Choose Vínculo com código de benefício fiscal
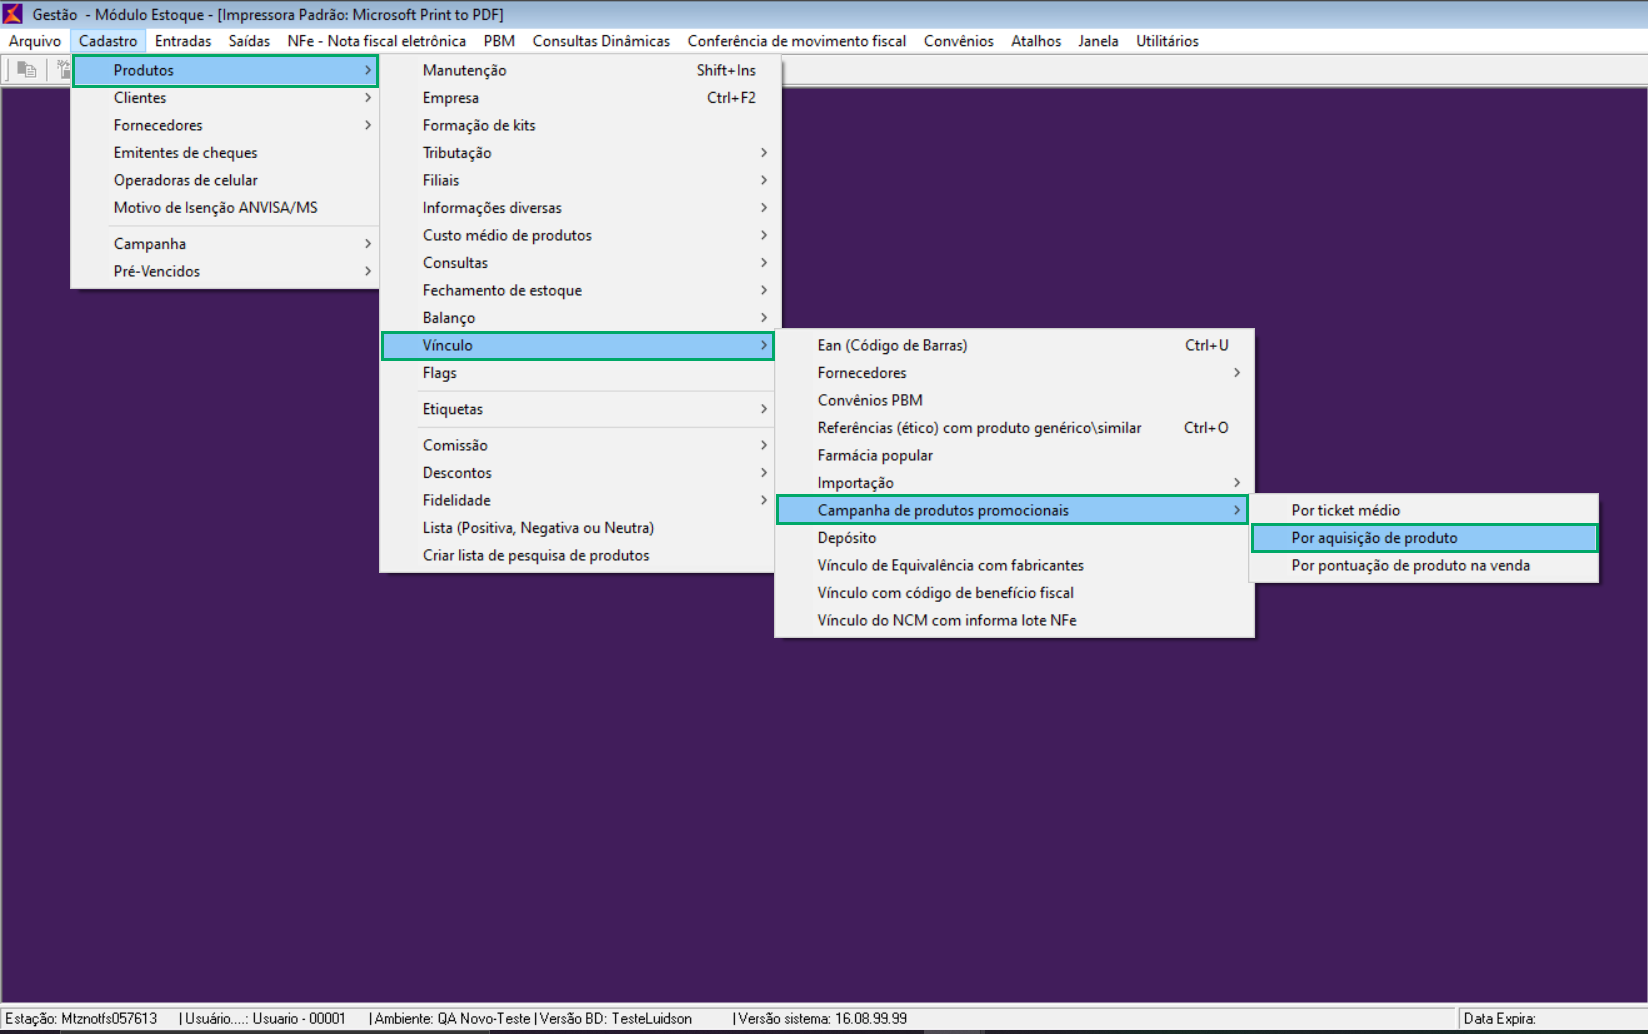1648x1034 pixels. pyautogui.click(x=1013, y=593)
